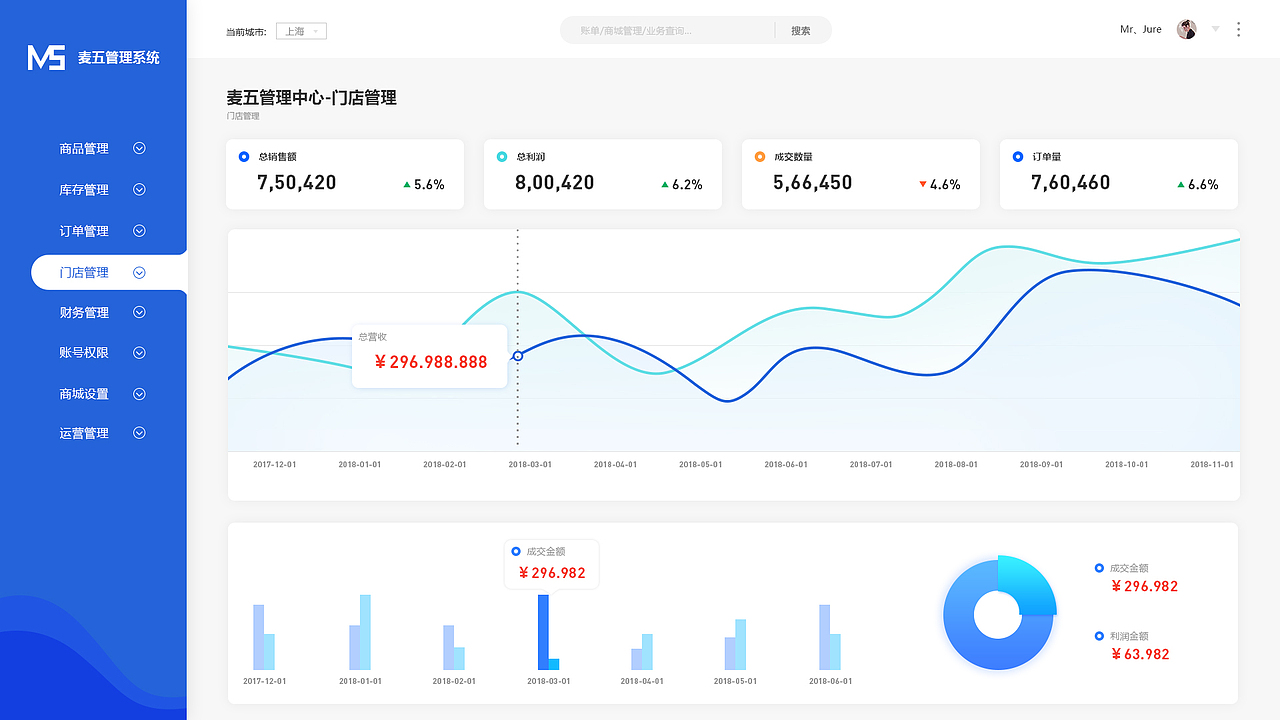Click the red down arrow by 4.6%

(923, 184)
